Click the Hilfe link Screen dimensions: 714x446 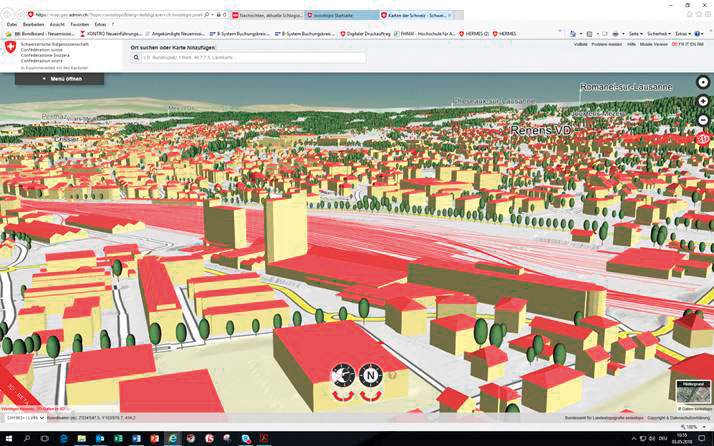631,44
